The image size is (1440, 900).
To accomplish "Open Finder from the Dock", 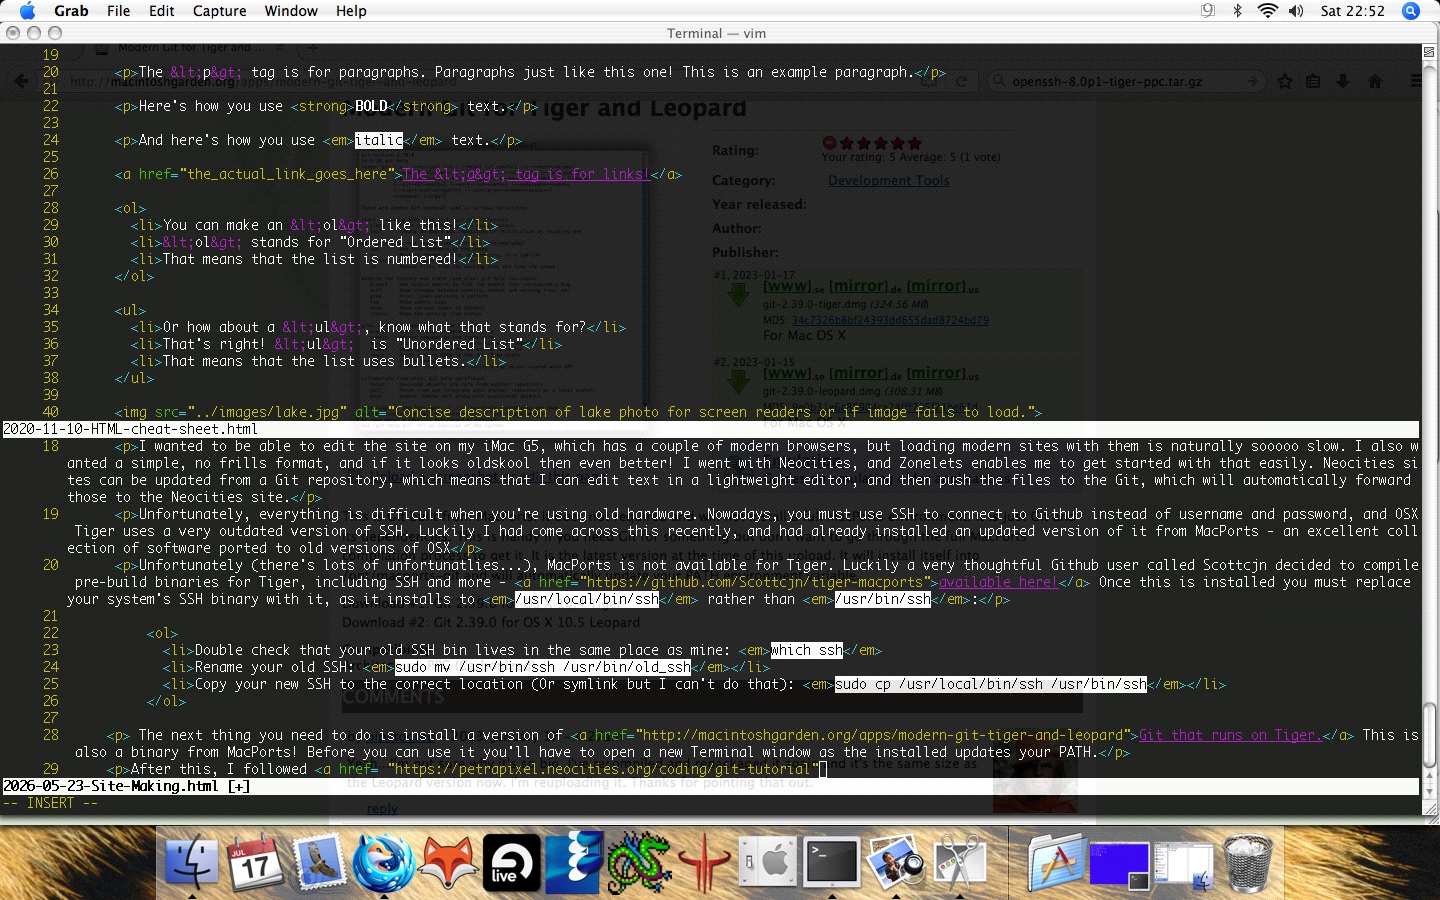I will 190,862.
